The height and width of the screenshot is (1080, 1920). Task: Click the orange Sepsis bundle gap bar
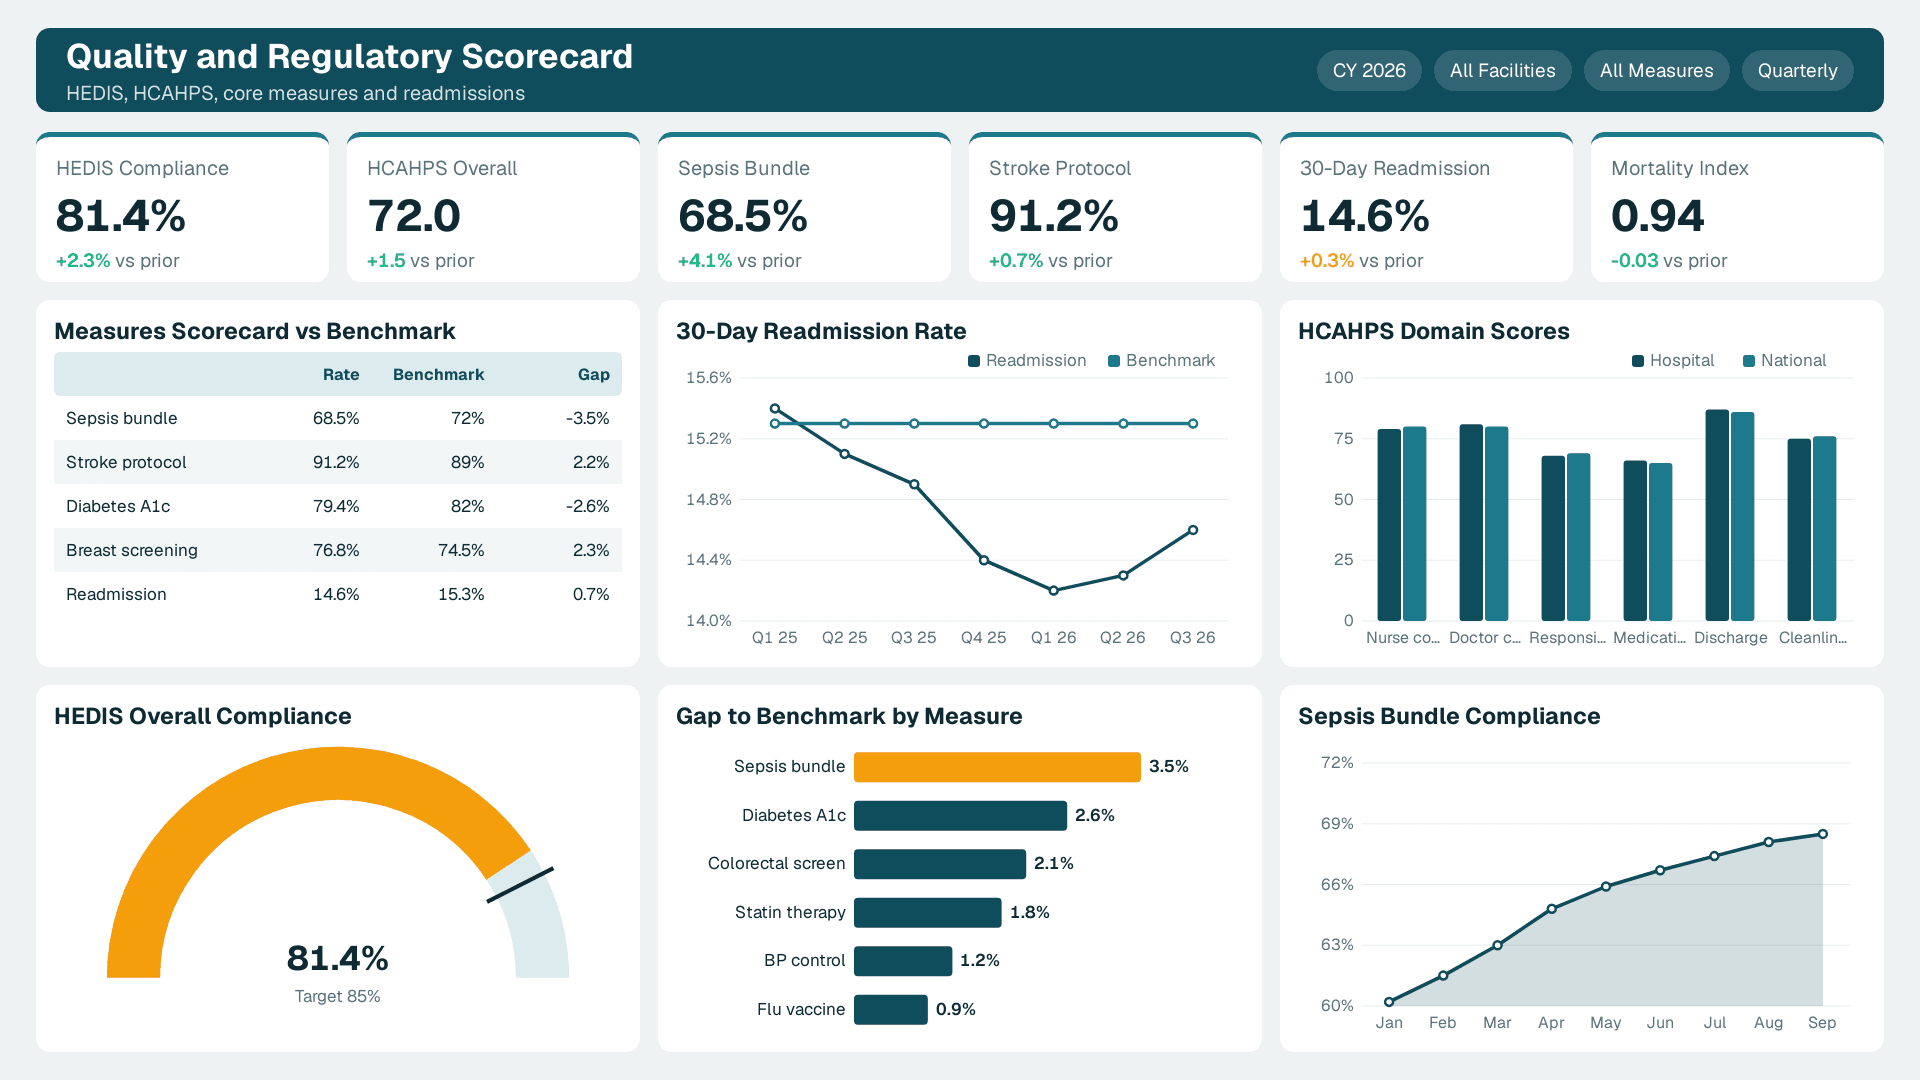997,767
